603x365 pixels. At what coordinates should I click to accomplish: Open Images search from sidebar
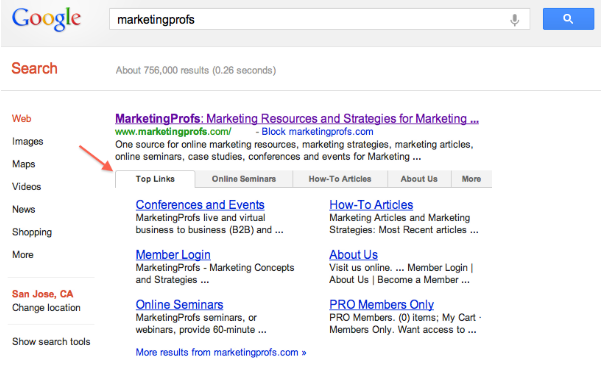tap(28, 142)
